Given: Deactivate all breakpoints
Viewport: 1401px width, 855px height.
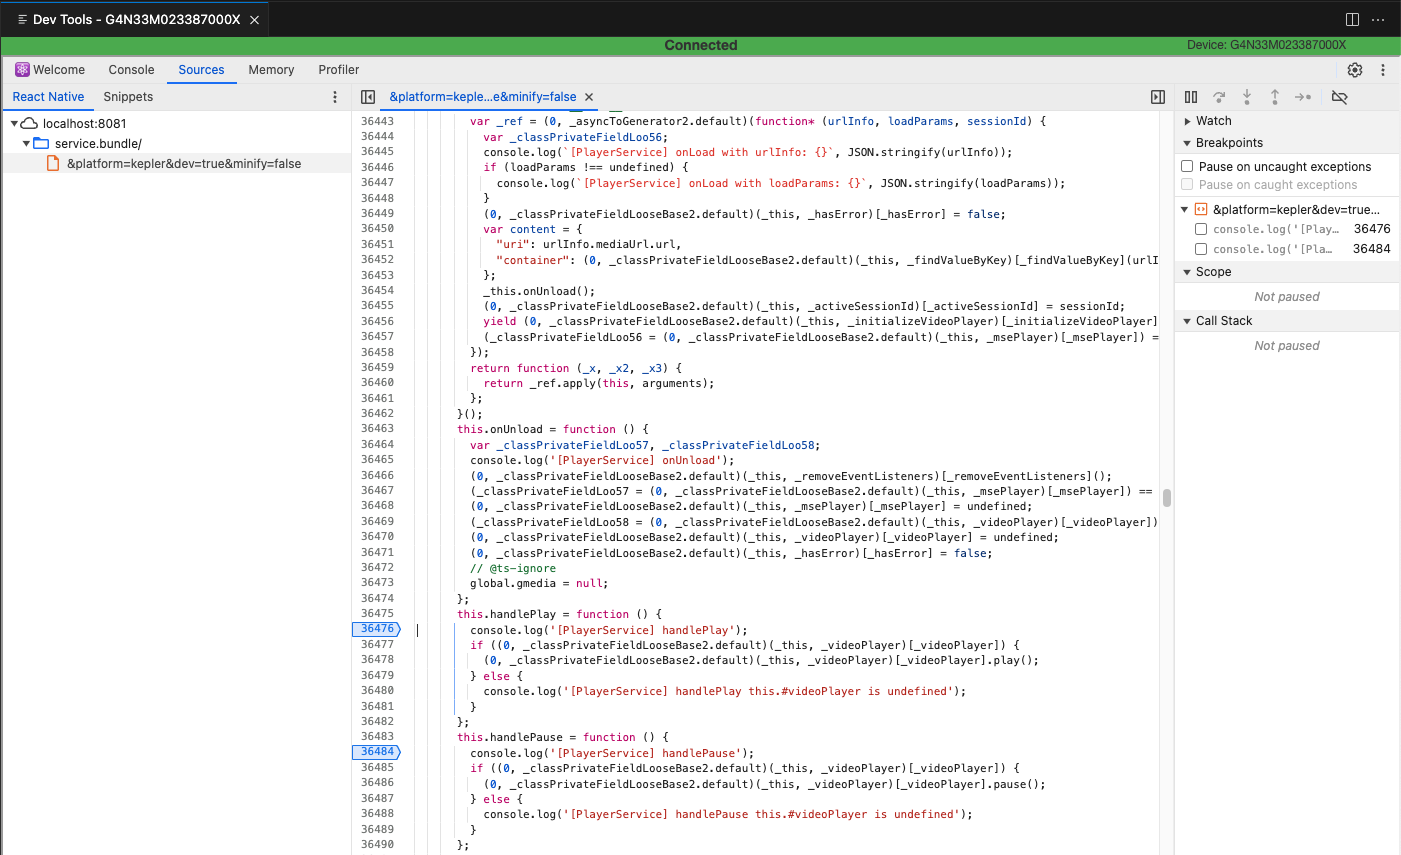Looking at the screenshot, I should pos(1339,96).
